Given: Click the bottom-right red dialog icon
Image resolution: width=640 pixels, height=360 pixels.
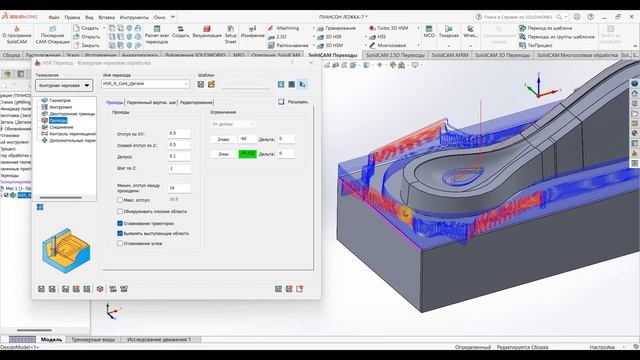Looking at the screenshot, I should 289,289.
